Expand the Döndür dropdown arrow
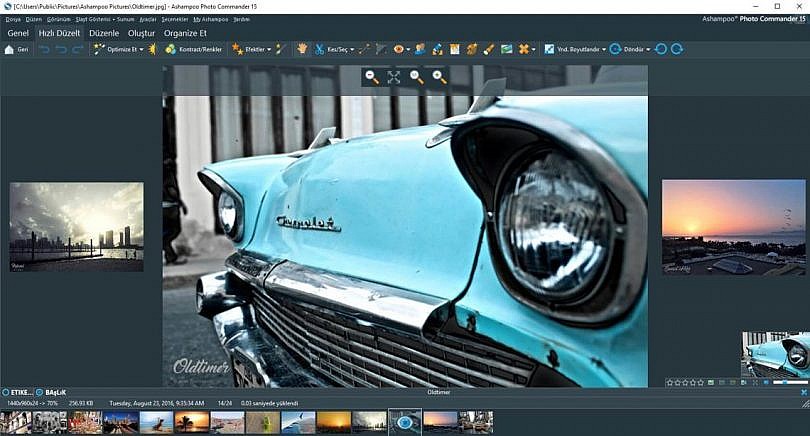Viewport: 810px width, 436px height. (x=648, y=50)
